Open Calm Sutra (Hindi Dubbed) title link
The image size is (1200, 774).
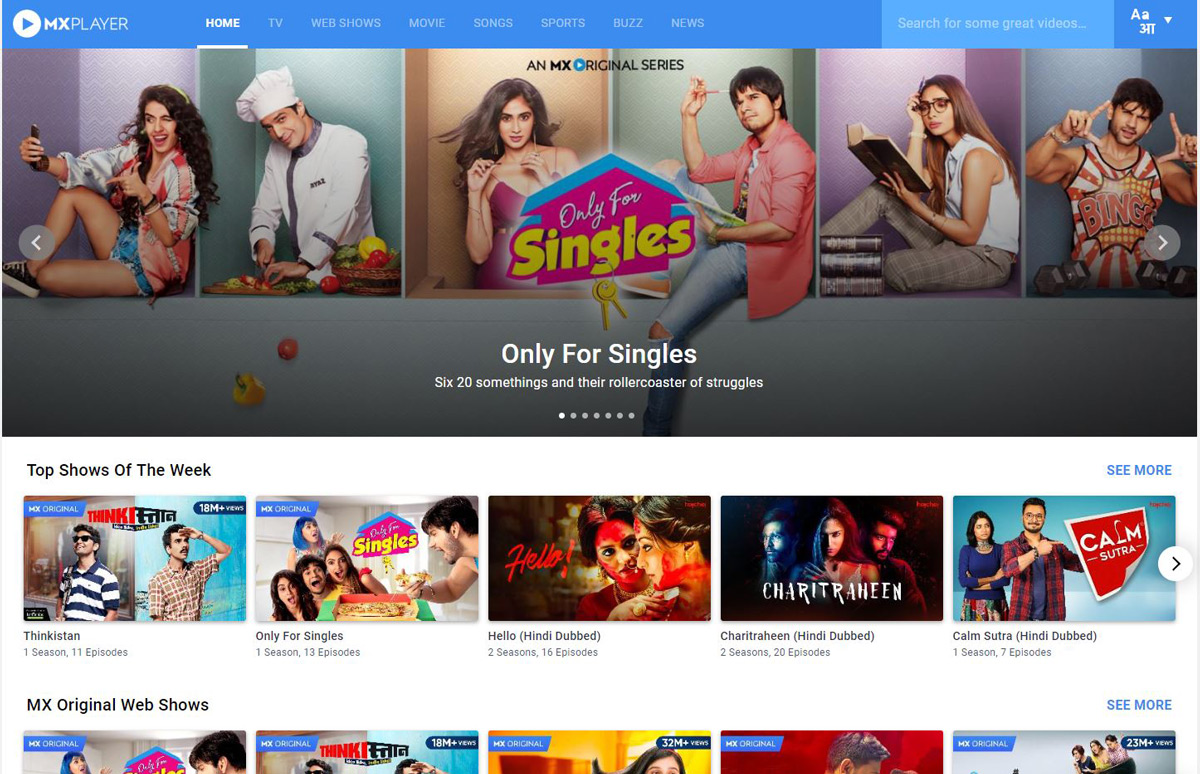1025,636
